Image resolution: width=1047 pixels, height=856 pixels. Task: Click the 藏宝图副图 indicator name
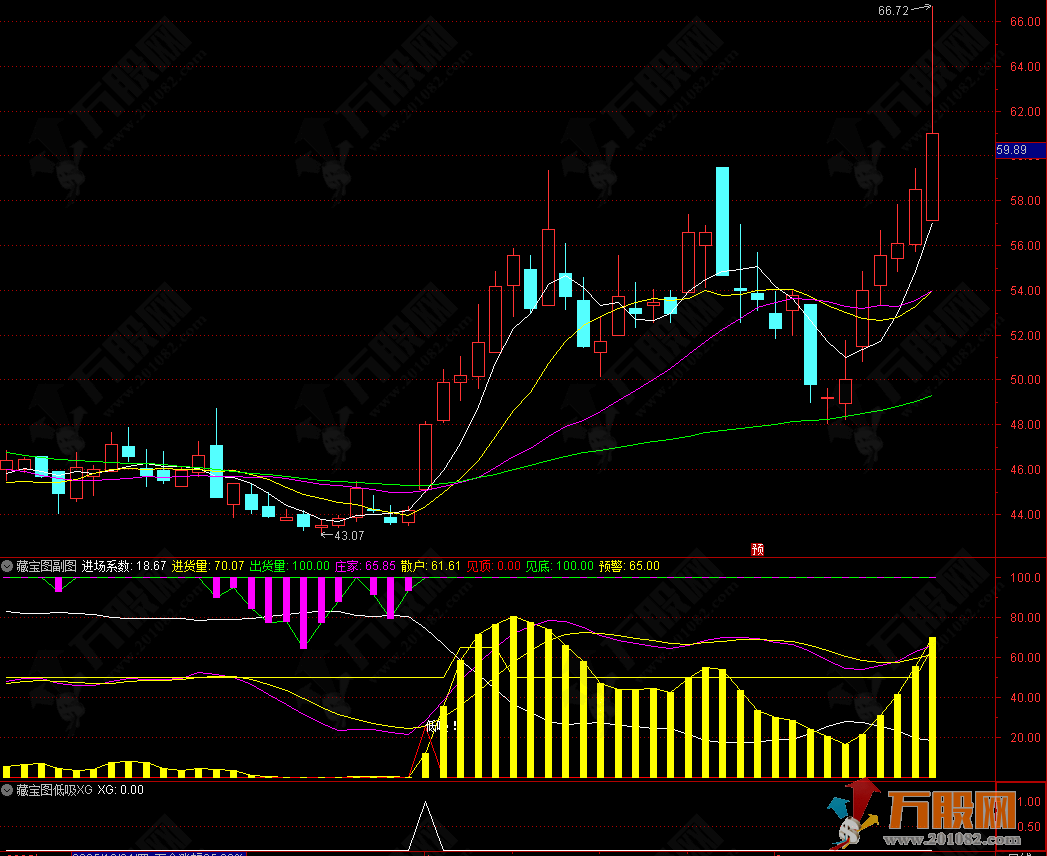46,566
